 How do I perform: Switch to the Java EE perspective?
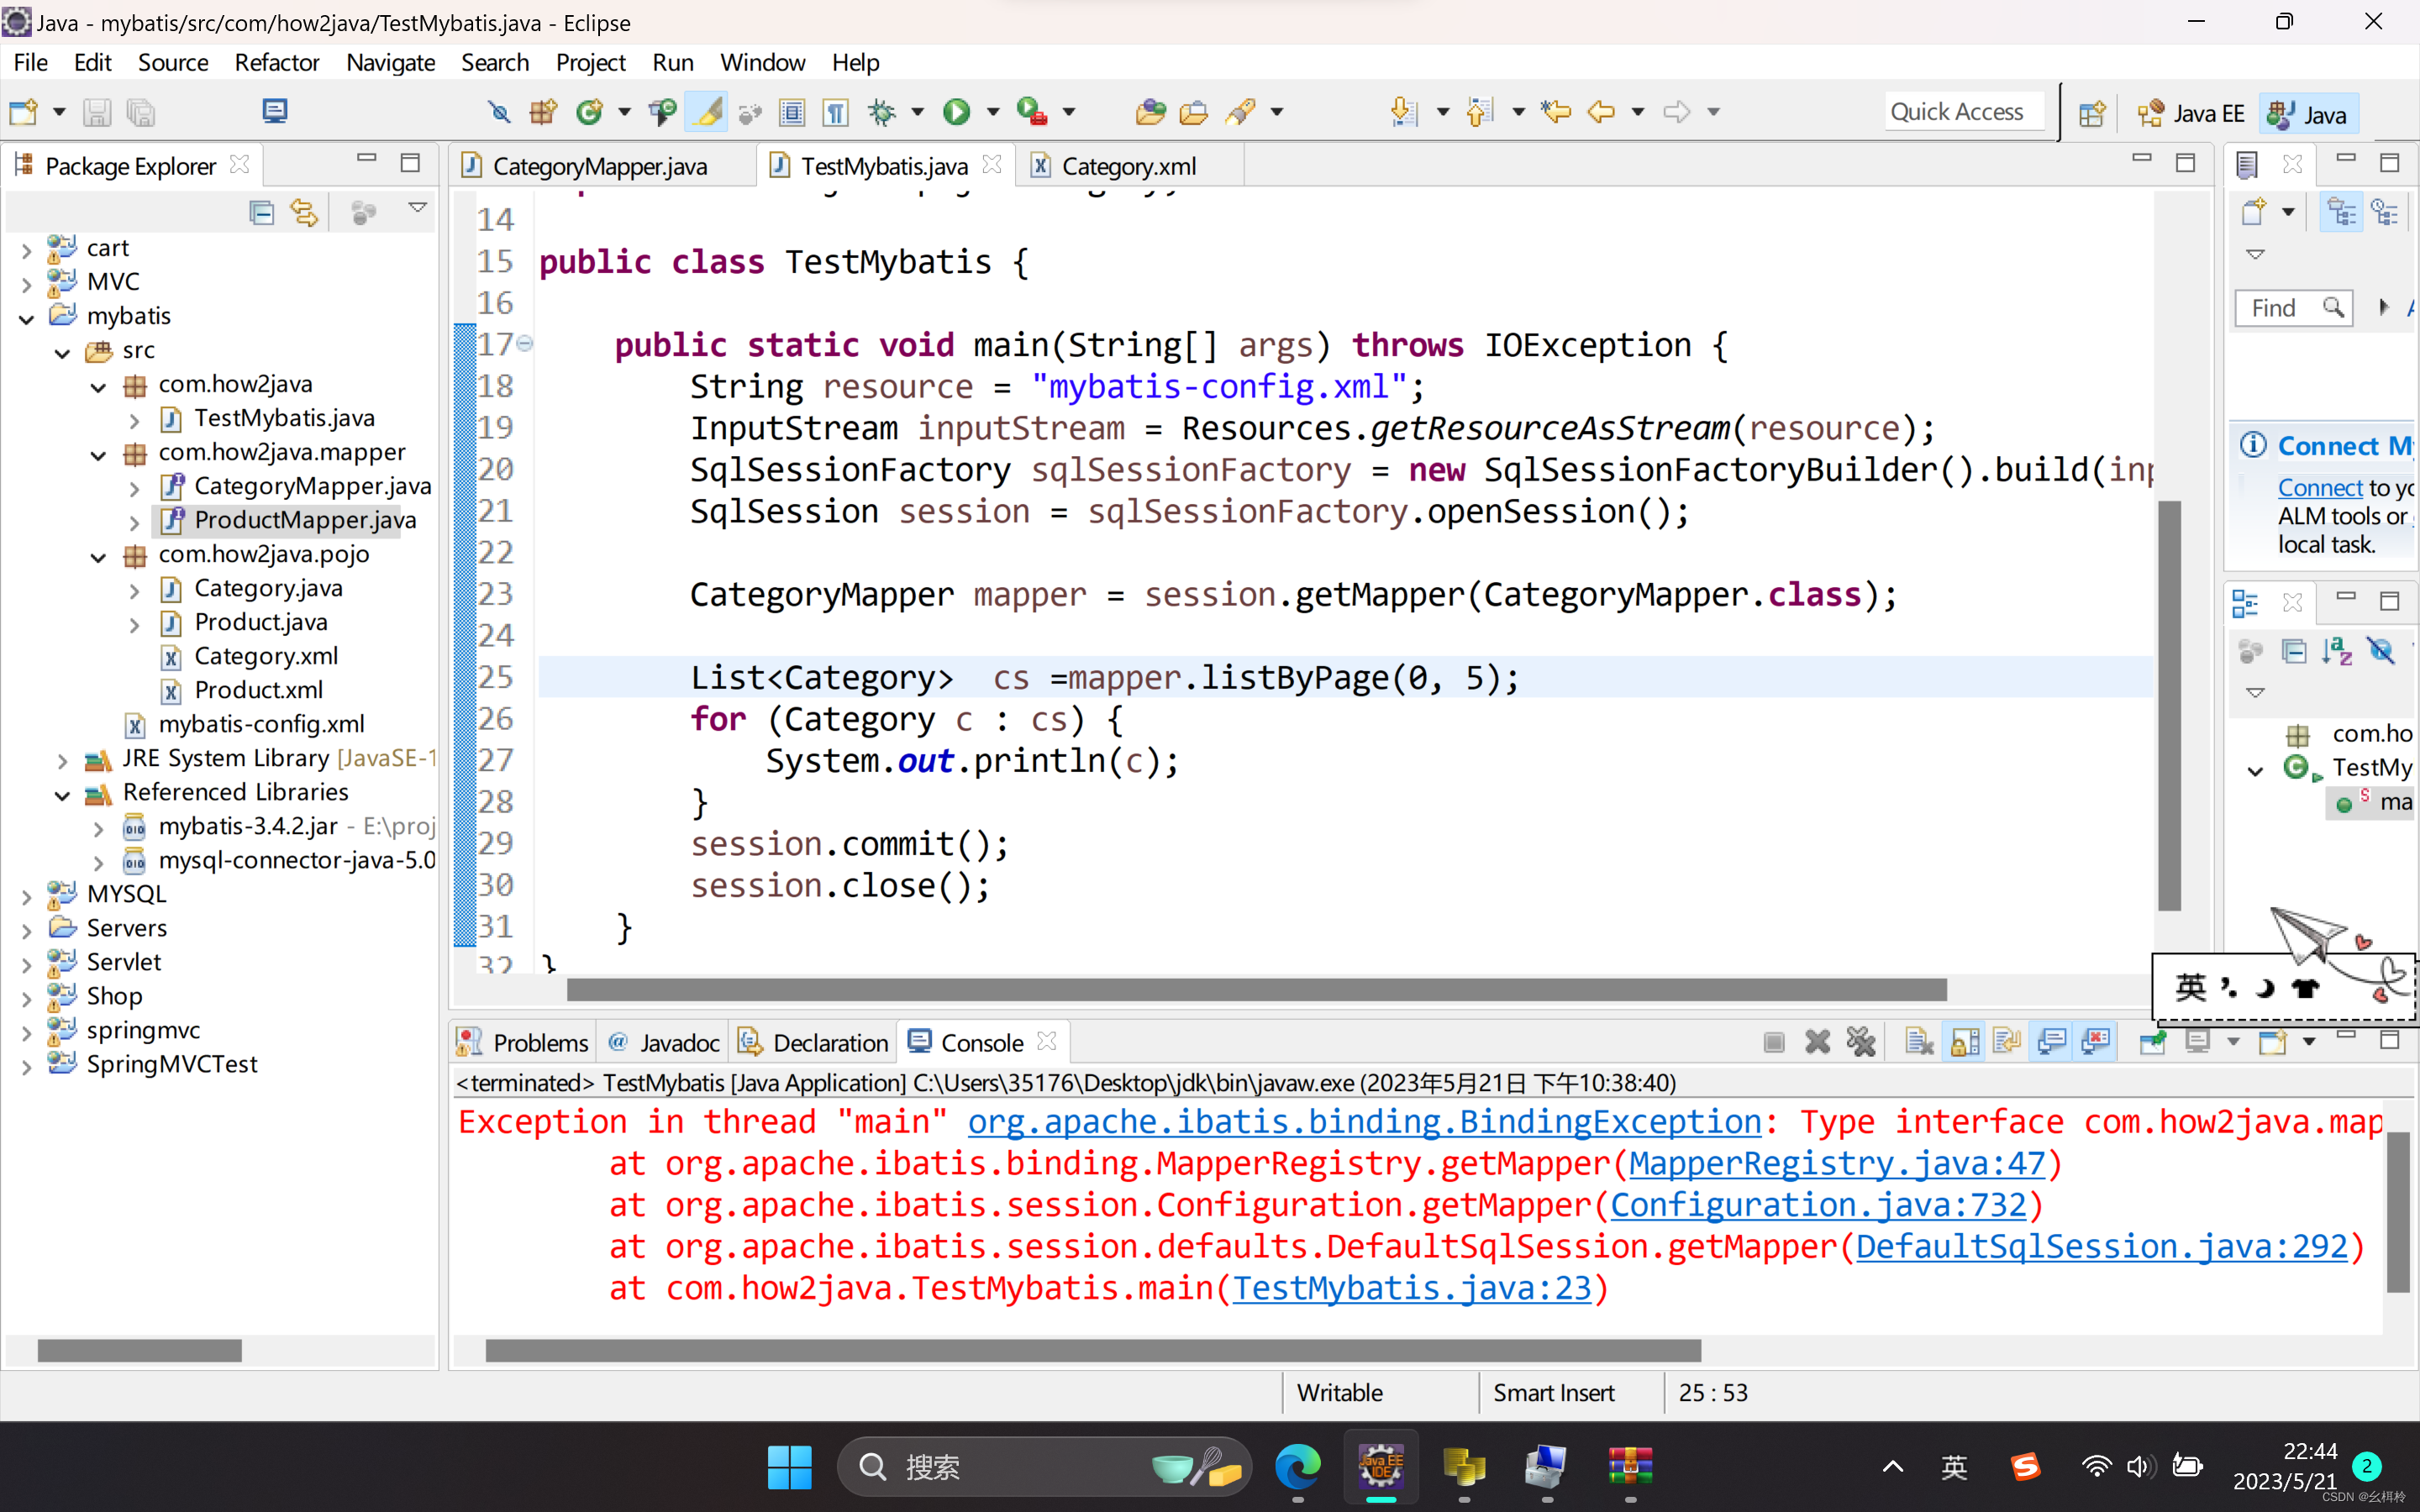2191,113
